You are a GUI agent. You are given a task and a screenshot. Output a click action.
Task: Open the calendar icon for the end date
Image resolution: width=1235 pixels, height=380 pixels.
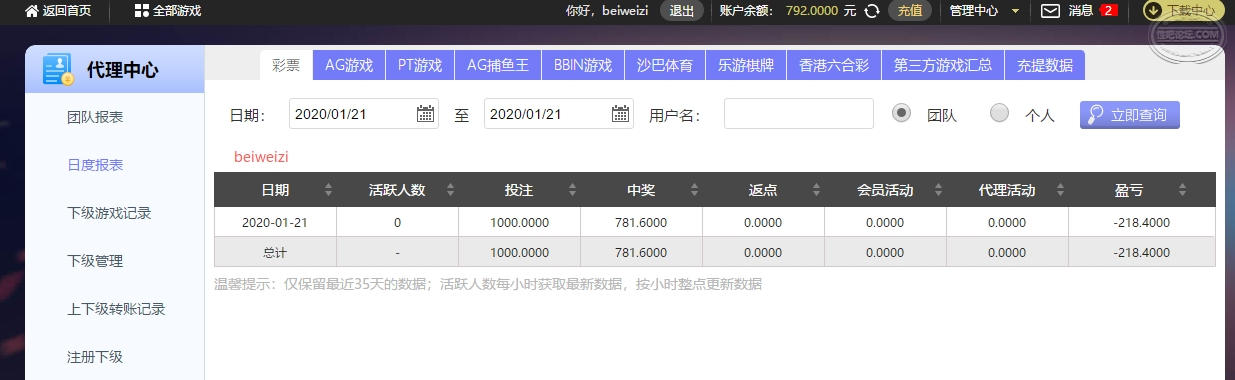(621, 114)
